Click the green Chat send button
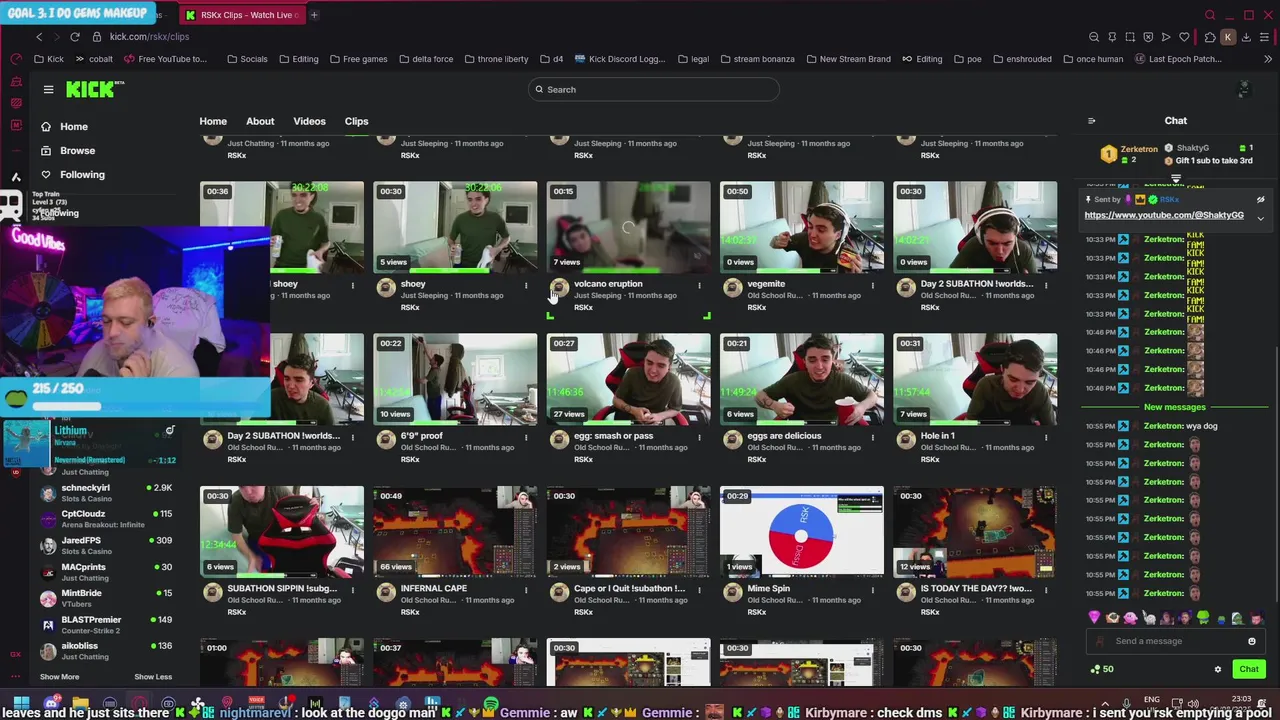 (x=1249, y=669)
